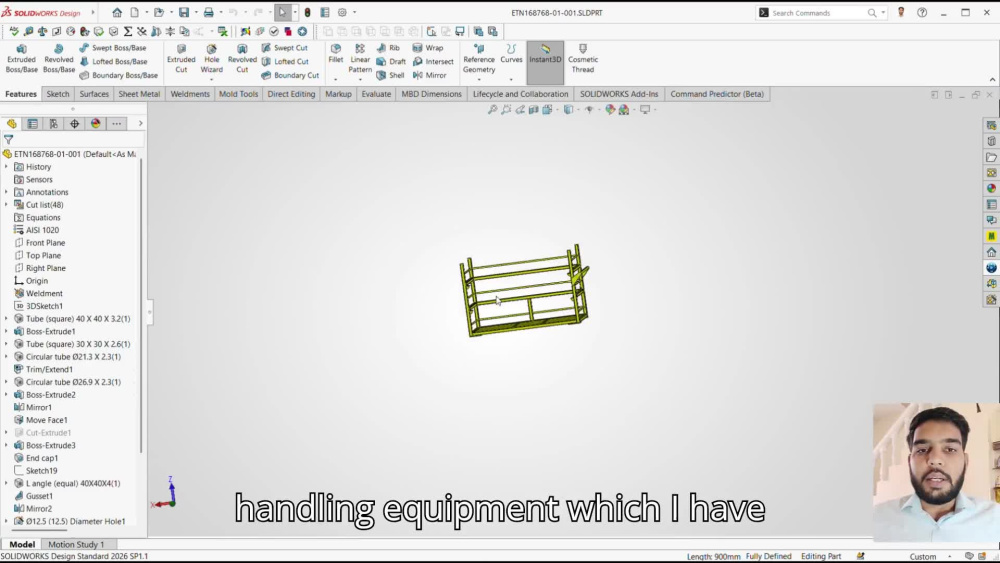Toggle the Instant3D button
Screen dimensions: 1000x563
click(x=545, y=62)
